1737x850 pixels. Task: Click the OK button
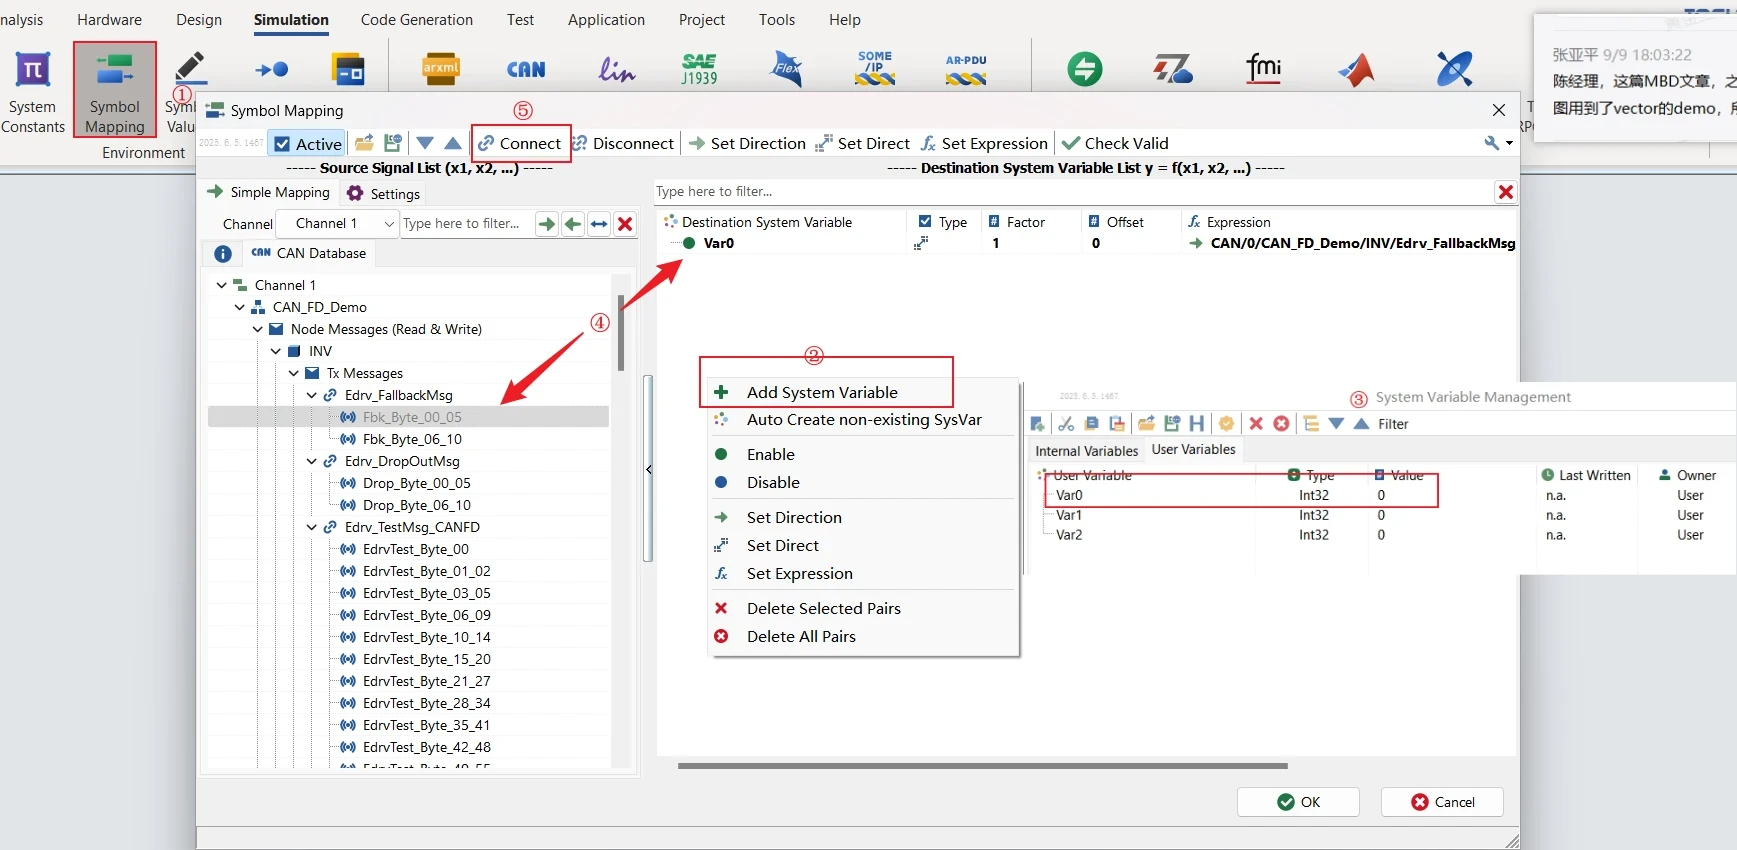click(x=1298, y=802)
